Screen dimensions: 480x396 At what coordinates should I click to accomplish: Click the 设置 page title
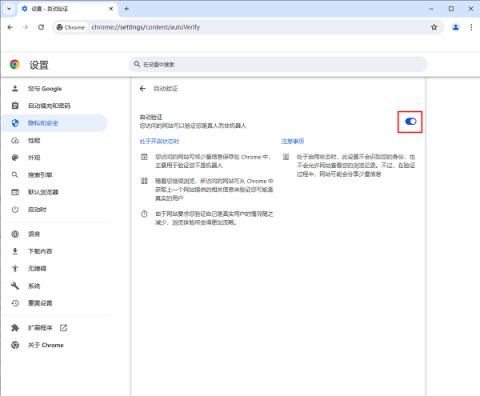pos(39,65)
